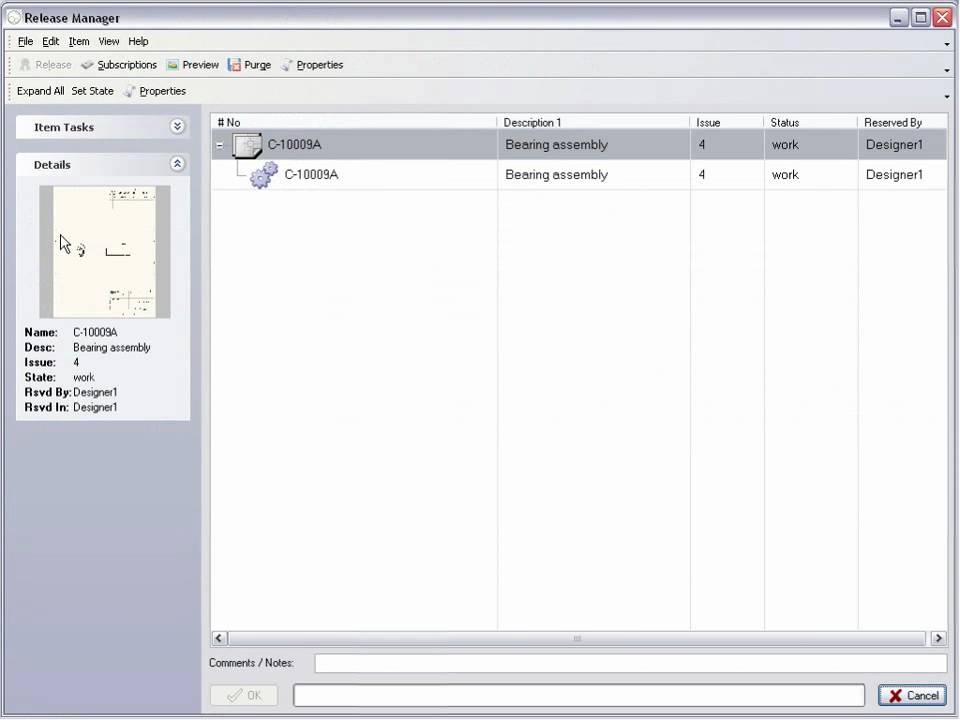Image resolution: width=960 pixels, height=720 pixels.
Task: Click the gears icon of child C-10009A
Action: tap(264, 175)
